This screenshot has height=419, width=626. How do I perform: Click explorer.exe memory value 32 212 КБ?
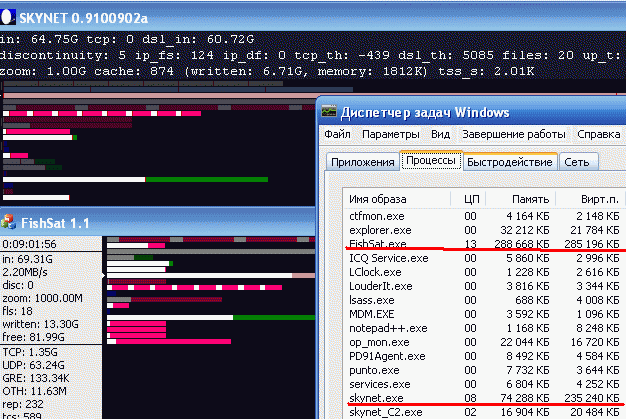click(x=525, y=230)
